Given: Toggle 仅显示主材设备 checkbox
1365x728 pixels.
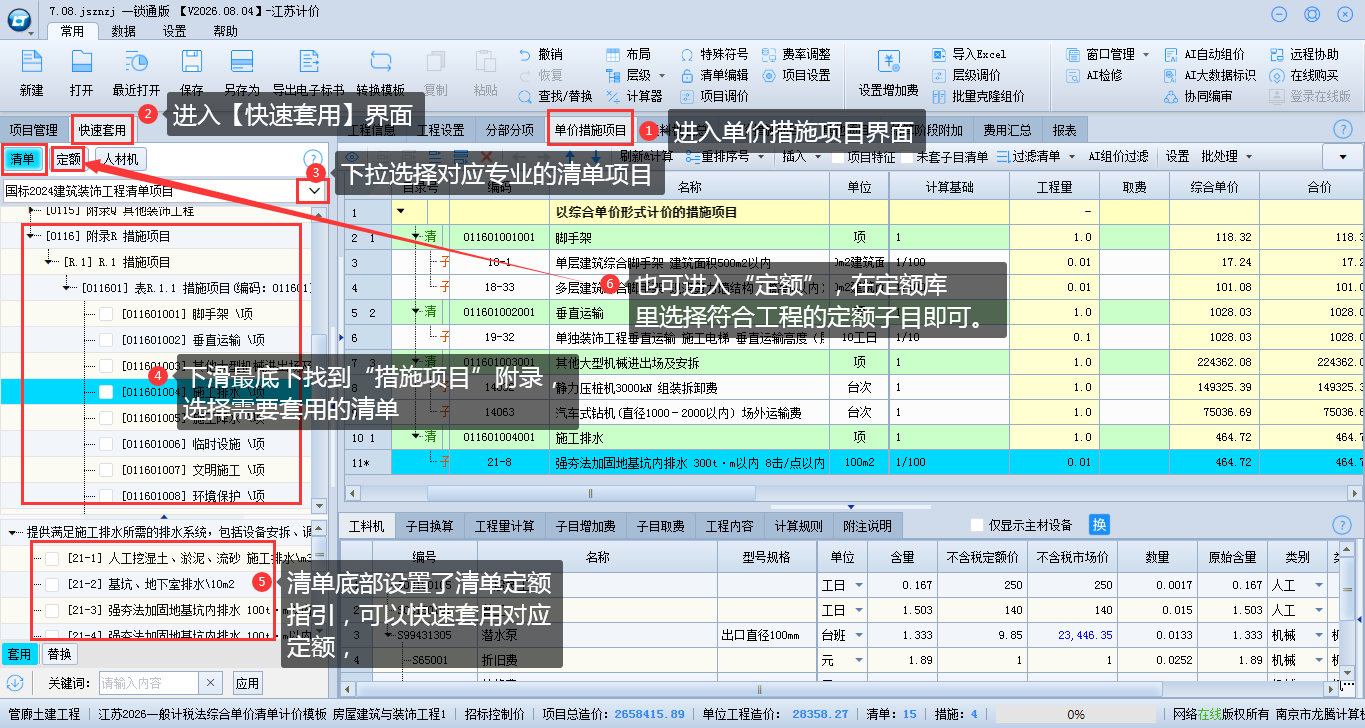Looking at the screenshot, I should coord(978,525).
